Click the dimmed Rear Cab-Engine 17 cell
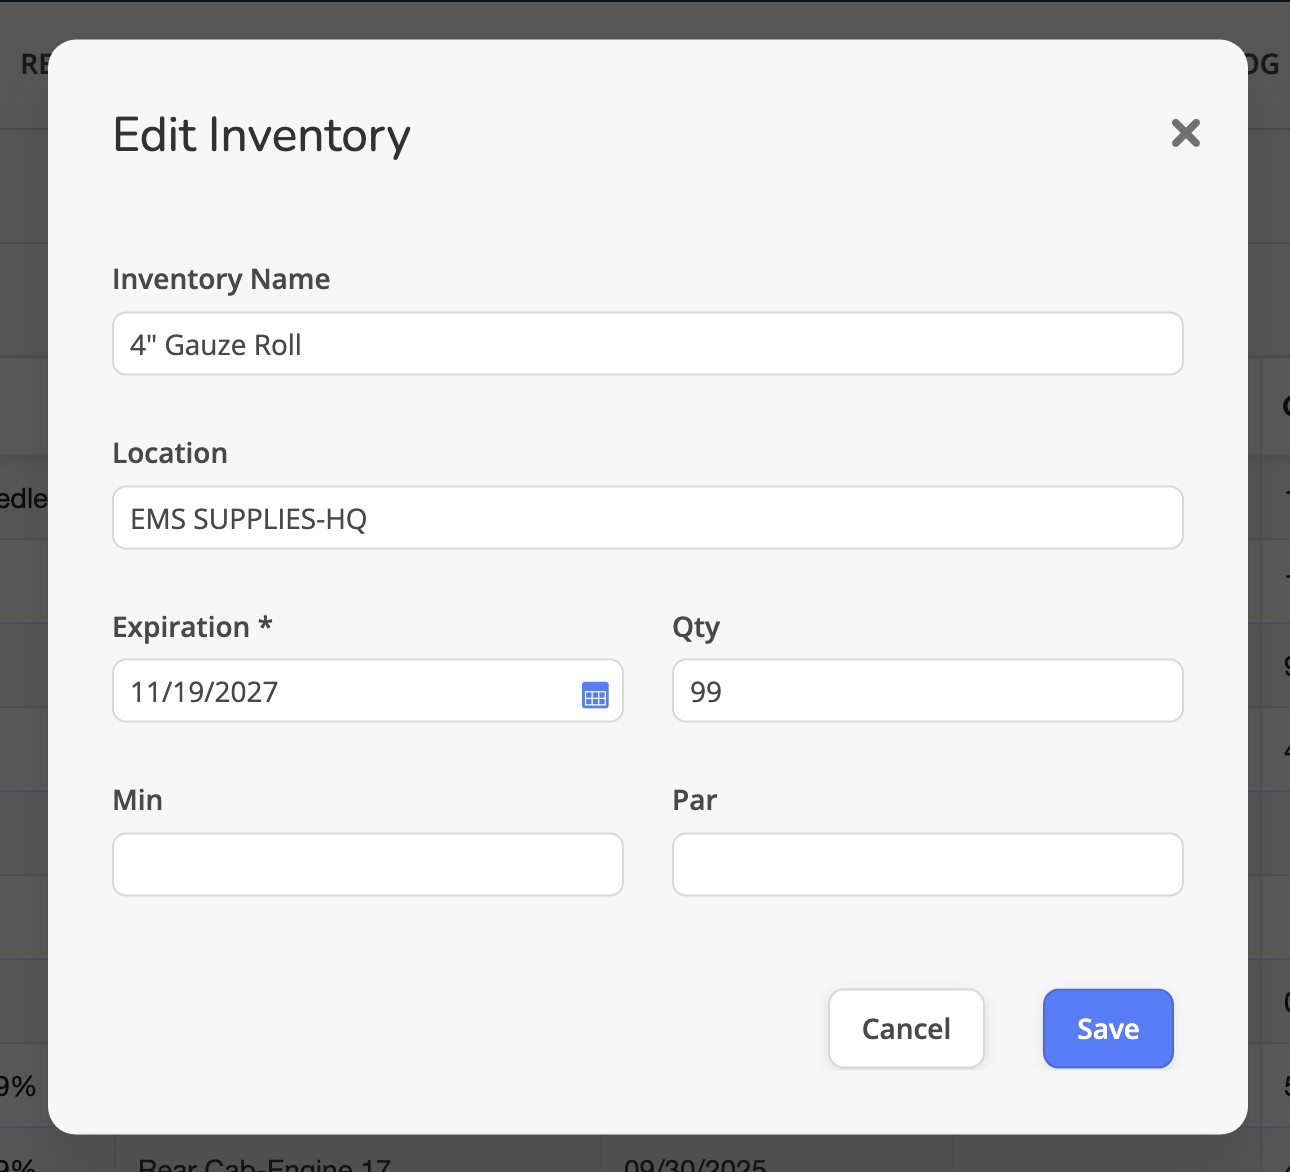The image size is (1290, 1172). pyautogui.click(x=265, y=1162)
